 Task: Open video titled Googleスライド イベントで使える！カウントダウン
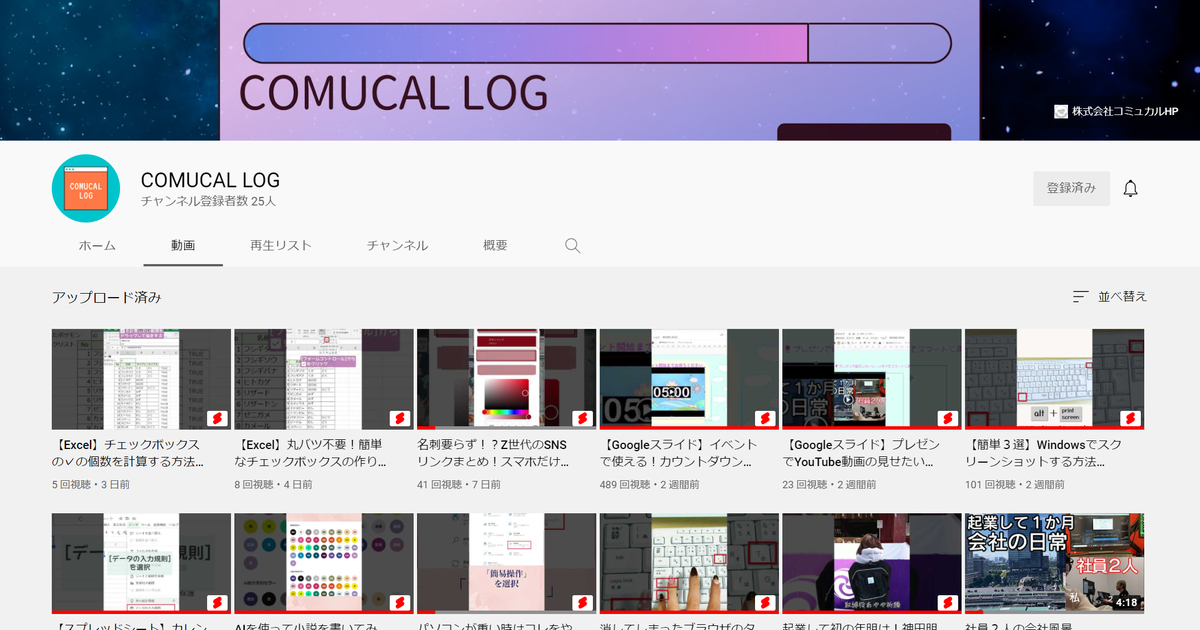pyautogui.click(x=679, y=453)
